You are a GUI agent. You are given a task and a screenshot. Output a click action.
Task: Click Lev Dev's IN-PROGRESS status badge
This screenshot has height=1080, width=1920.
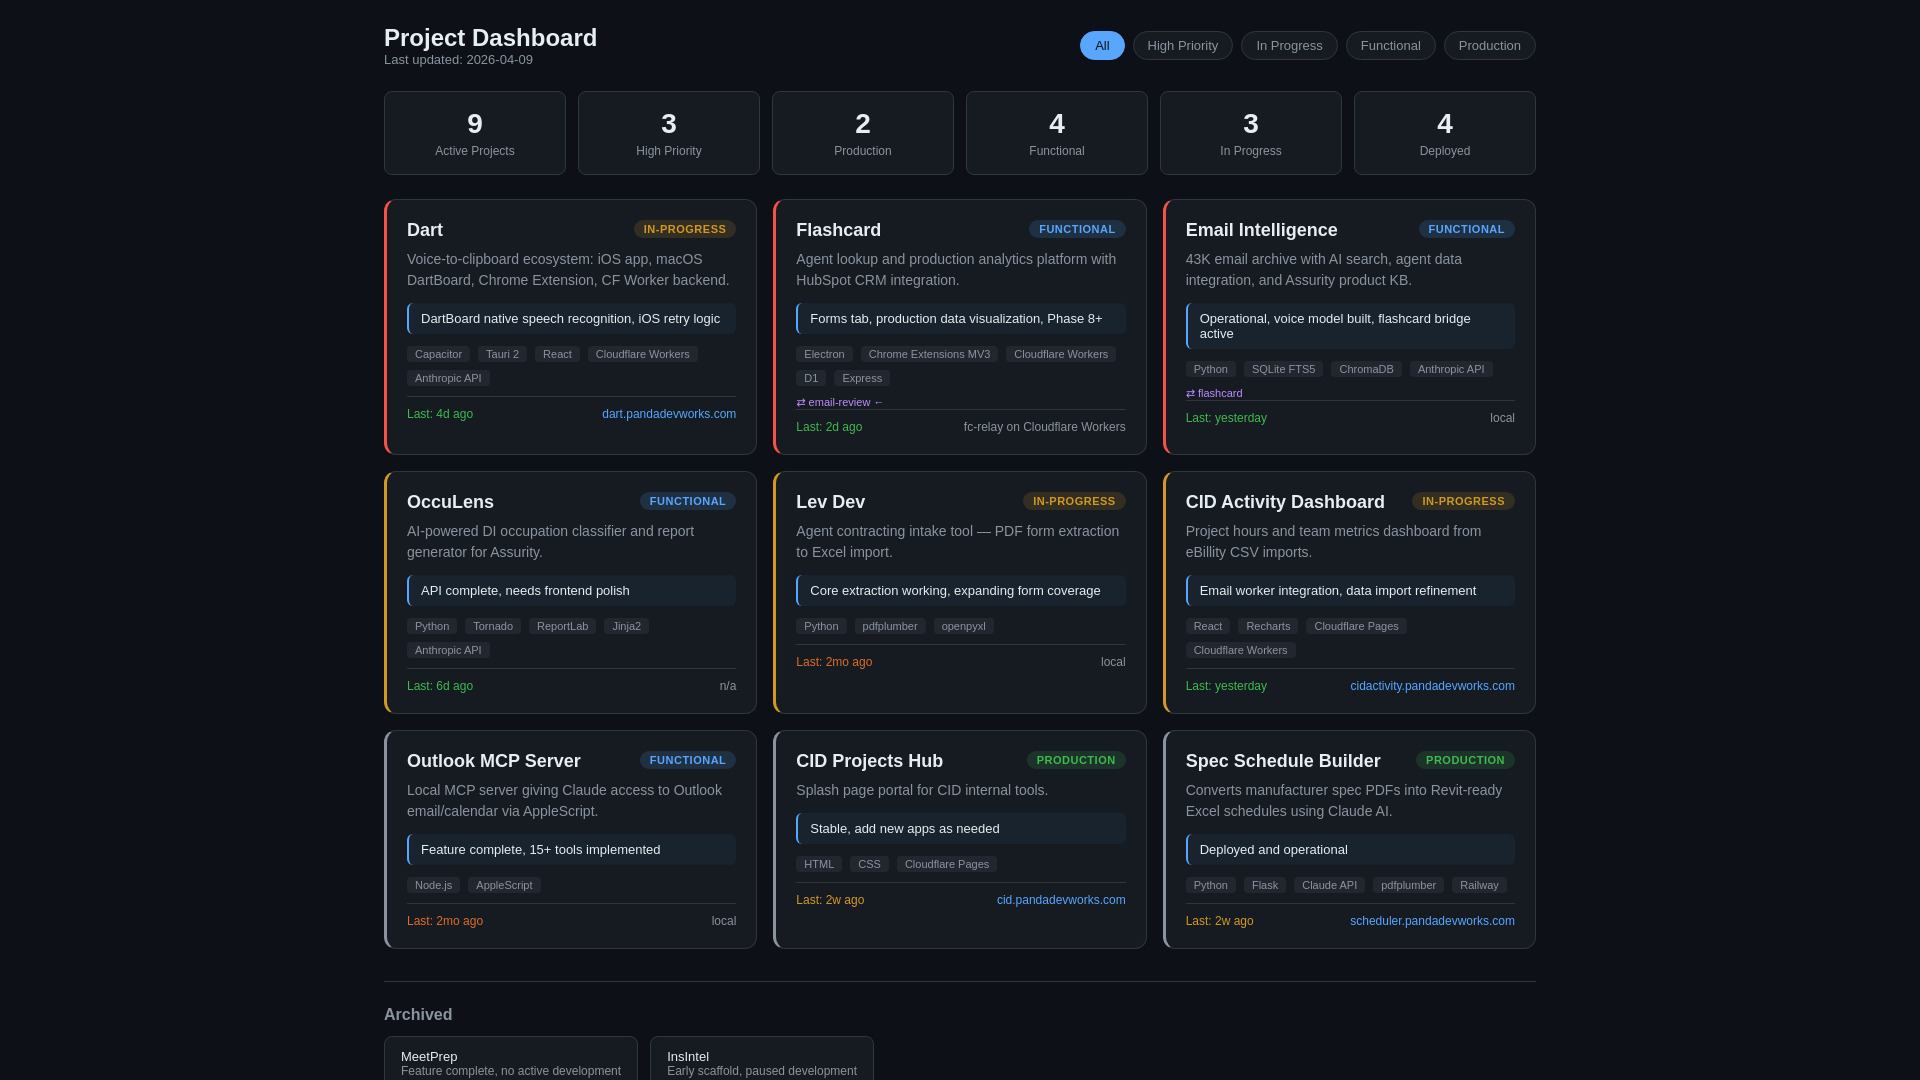point(1074,501)
